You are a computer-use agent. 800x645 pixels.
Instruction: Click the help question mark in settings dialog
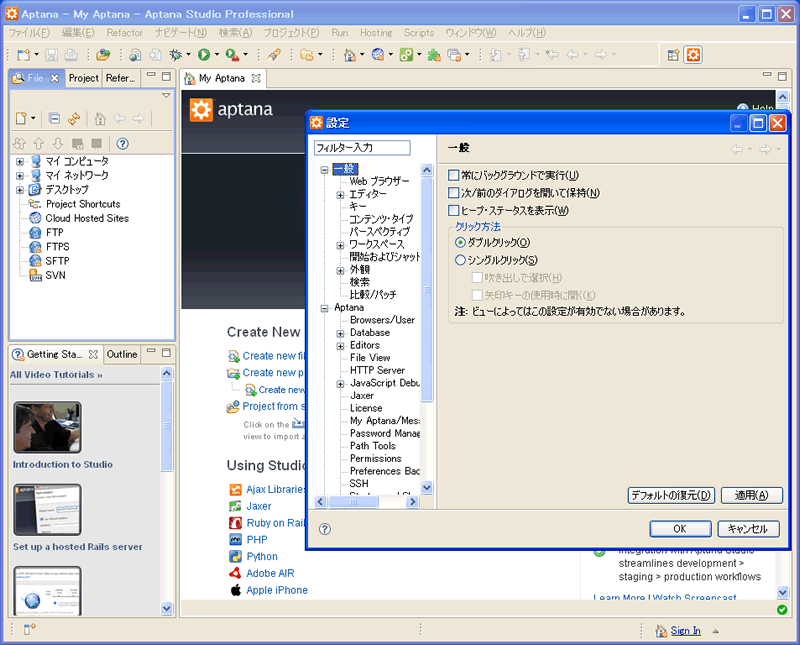(325, 529)
